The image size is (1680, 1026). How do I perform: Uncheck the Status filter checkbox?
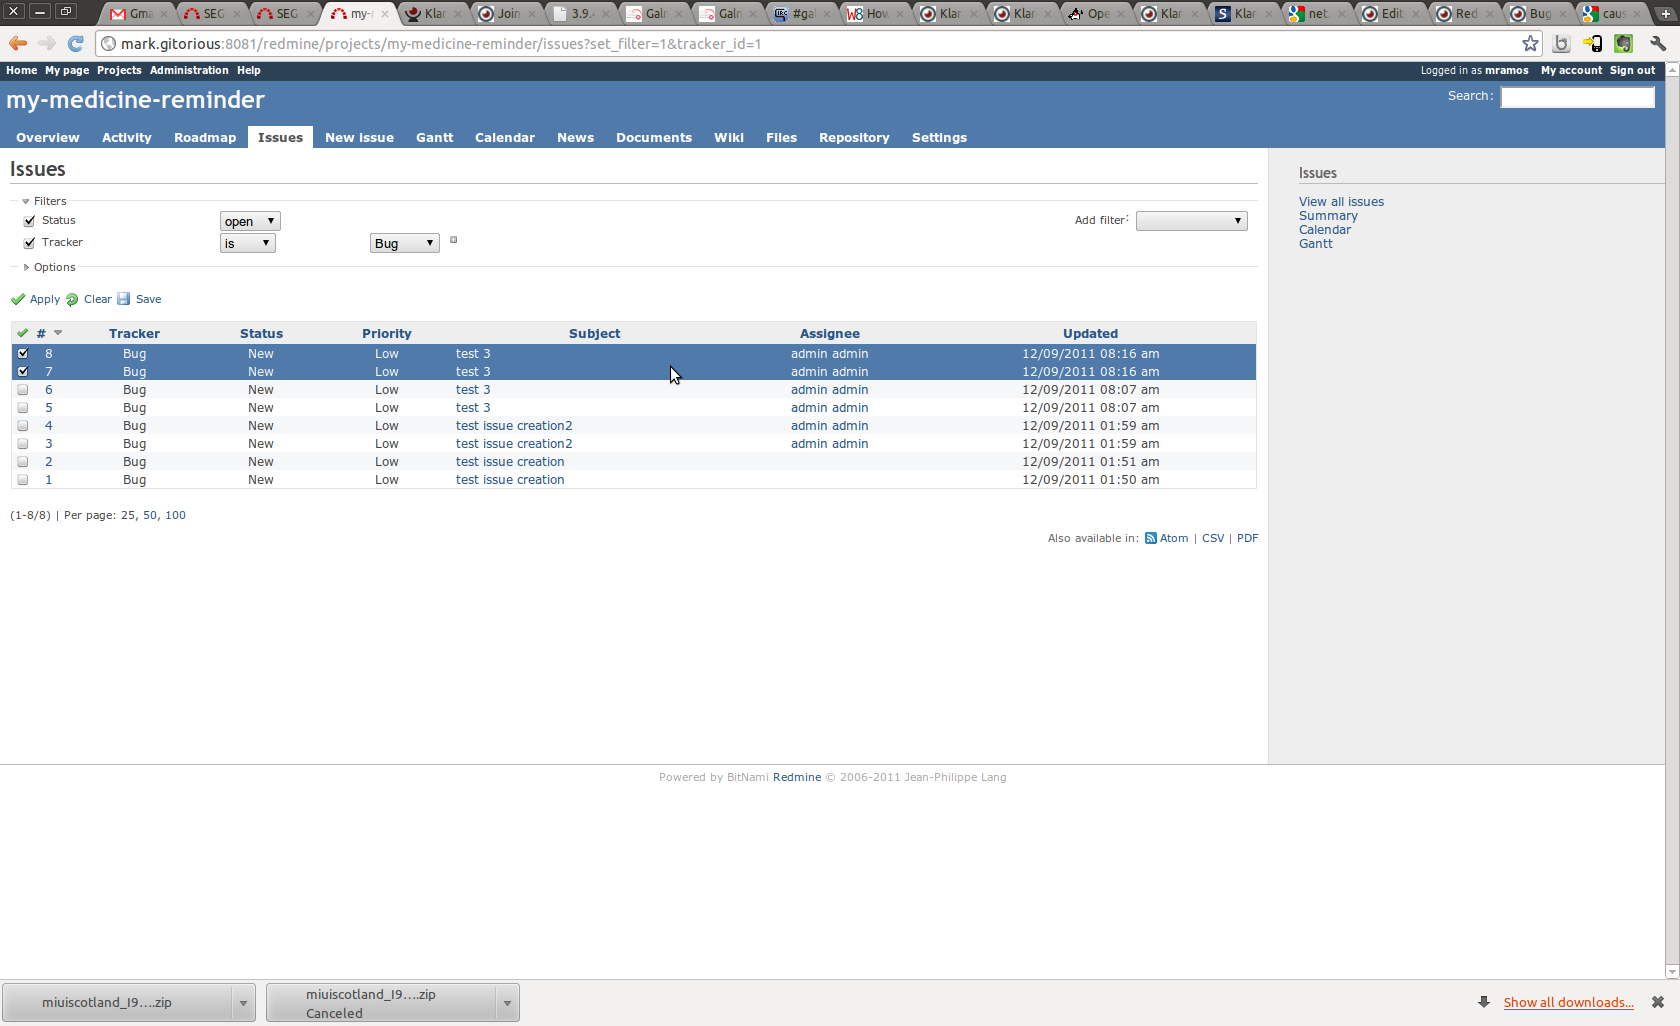[29, 221]
